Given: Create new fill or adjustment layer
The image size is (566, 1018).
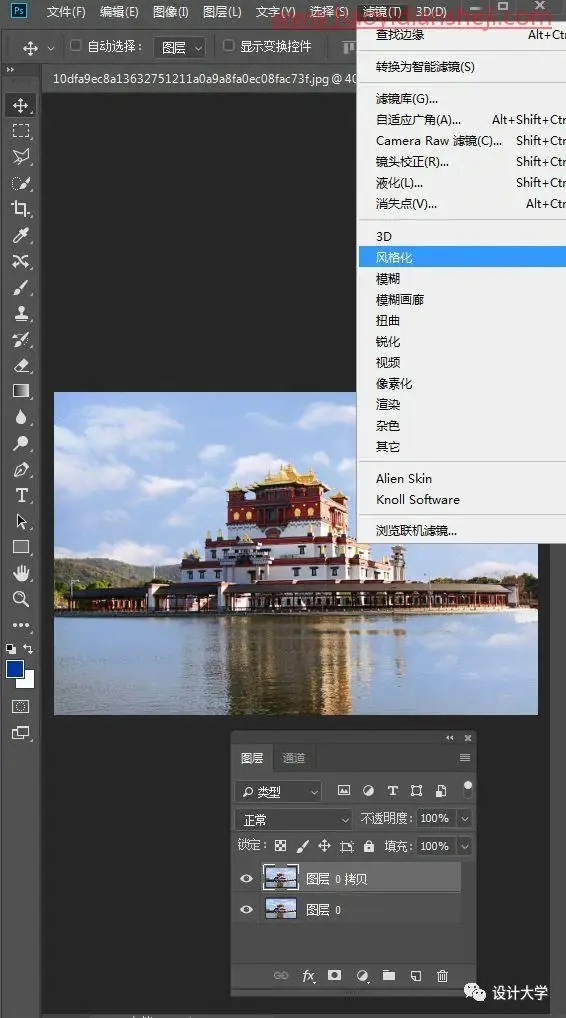Looking at the screenshot, I should pos(362,975).
